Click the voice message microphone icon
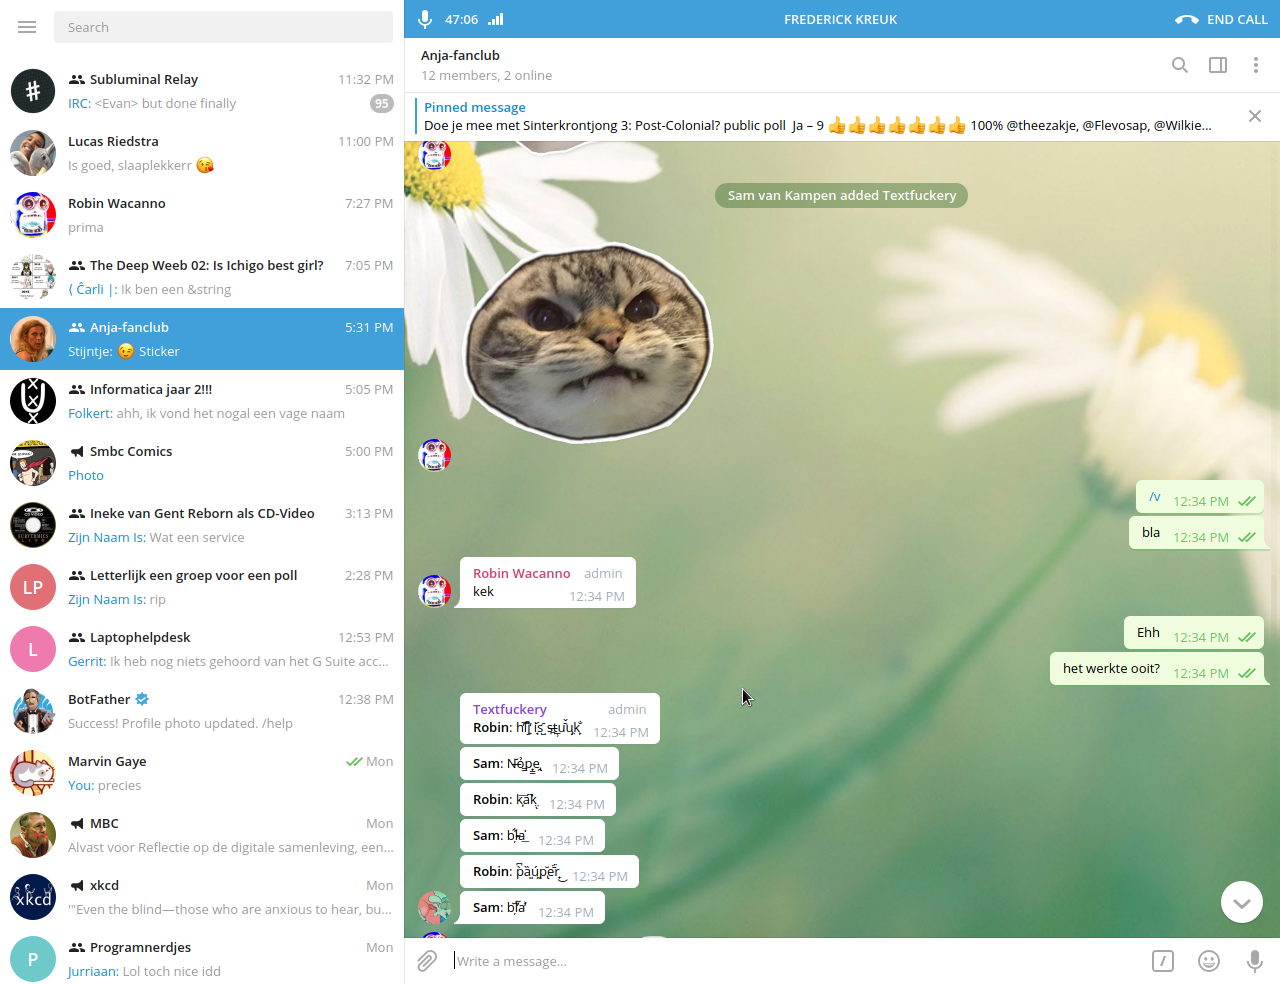1280x984 pixels. tap(1254, 961)
